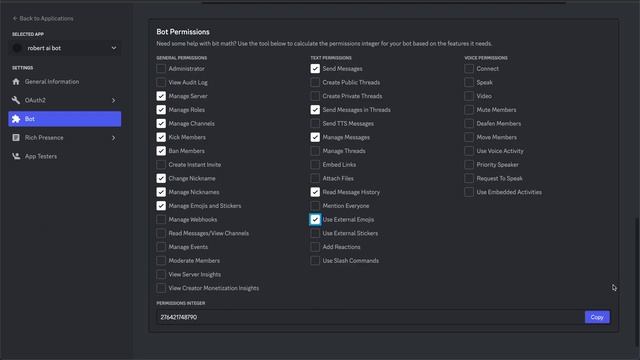Screen dimensions: 640x360
Task: Enable View Creator Monetization Insights checkbox
Action: (161, 288)
